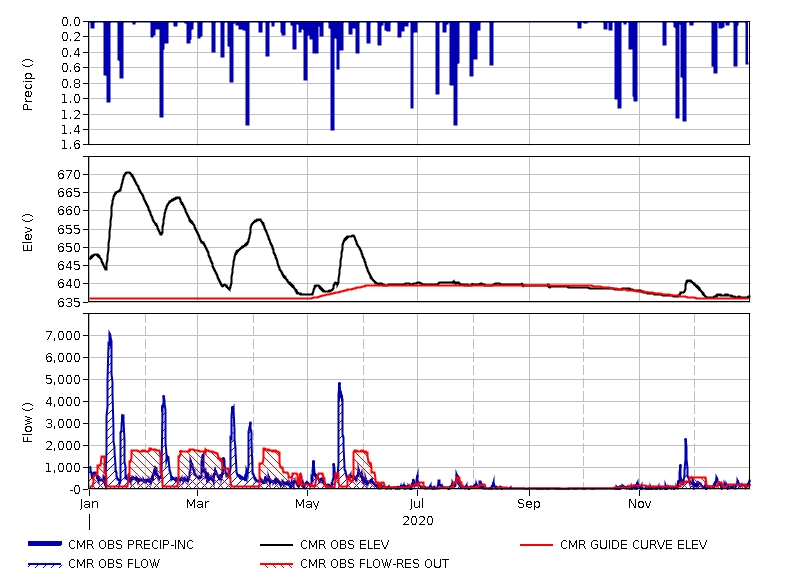
Task: Click the Mar label on time axis
Action: click(x=197, y=504)
